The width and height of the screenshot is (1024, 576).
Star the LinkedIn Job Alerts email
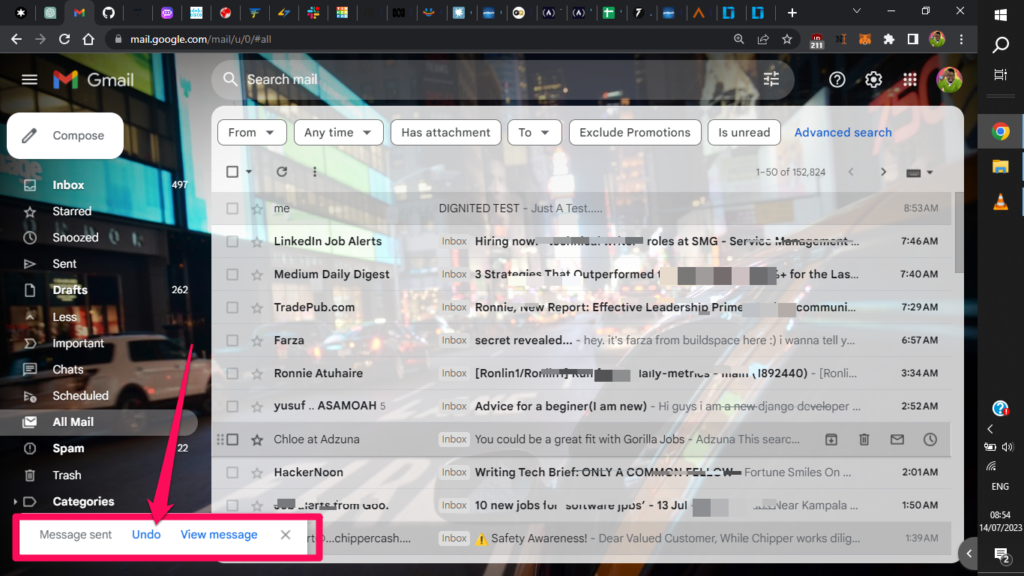(x=257, y=242)
